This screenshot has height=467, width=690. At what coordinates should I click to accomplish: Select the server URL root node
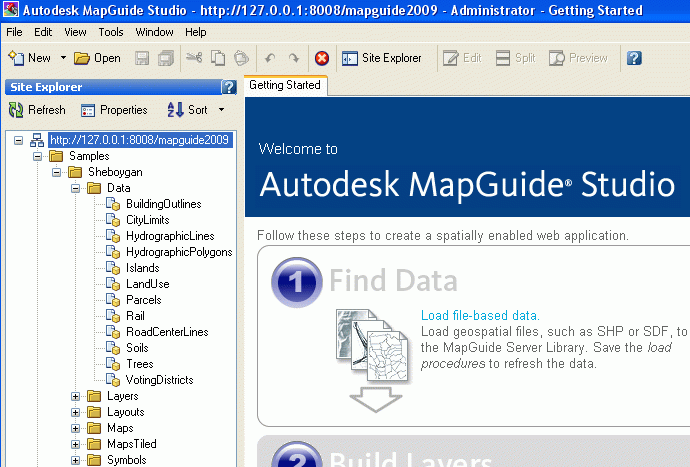139,140
